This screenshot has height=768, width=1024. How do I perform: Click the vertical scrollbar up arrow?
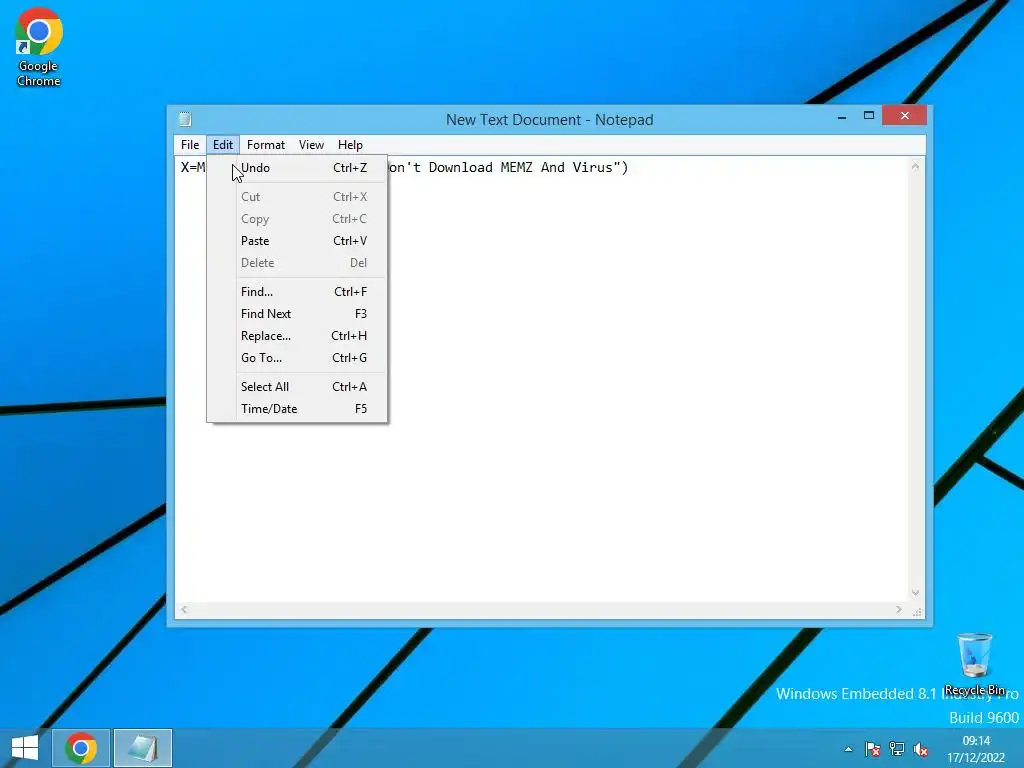(x=916, y=167)
